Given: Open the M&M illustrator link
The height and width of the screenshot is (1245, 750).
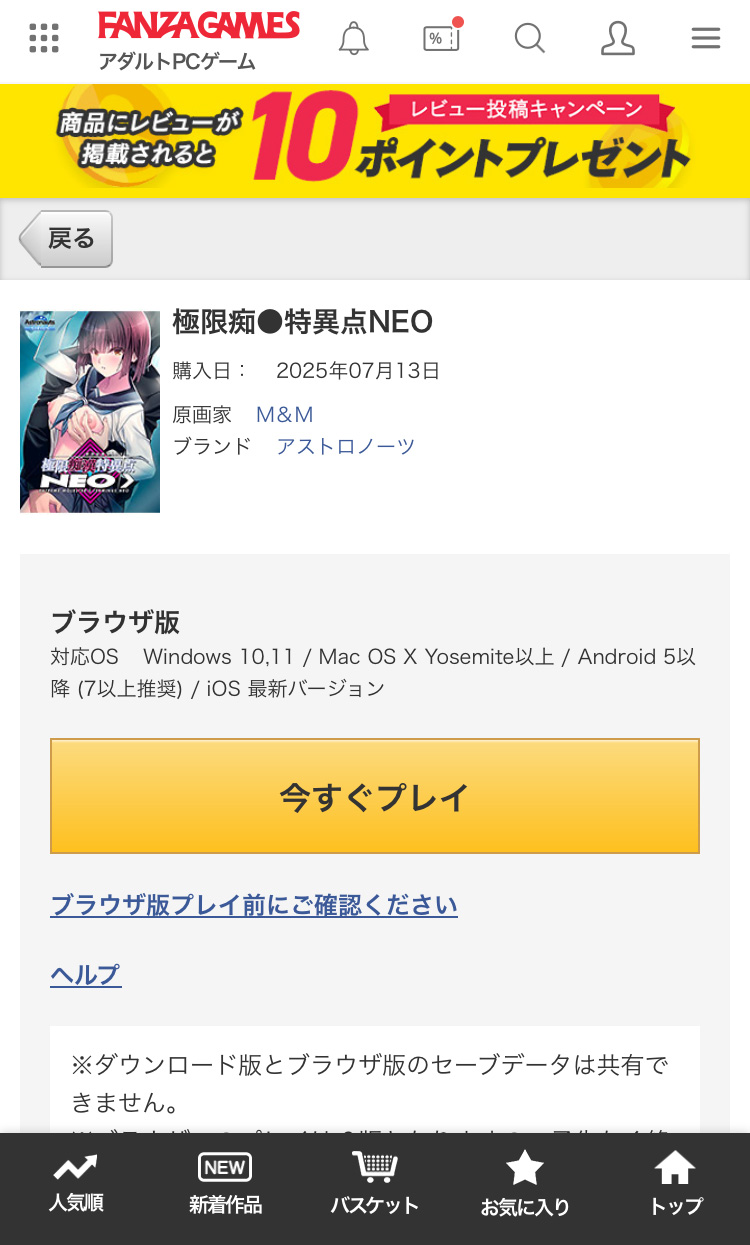Looking at the screenshot, I should (x=285, y=414).
